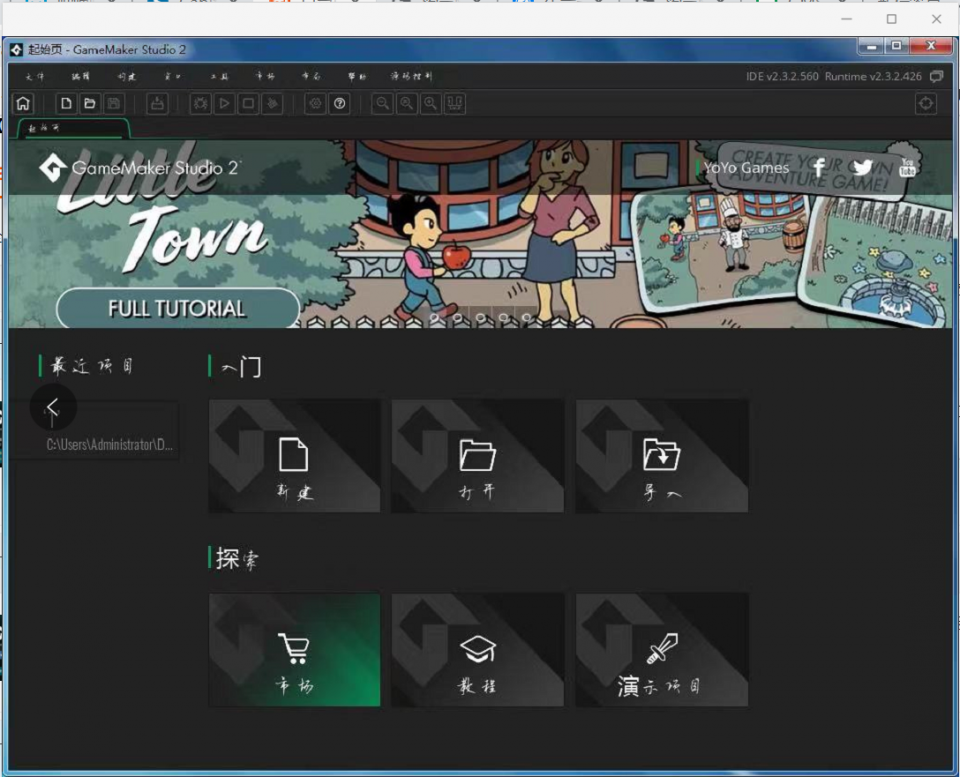Open the 教程 (Tutorials) graduation cap tile

478,650
